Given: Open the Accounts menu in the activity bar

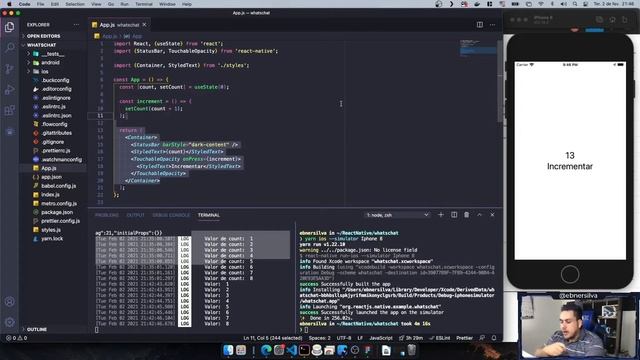Looking at the screenshot, I should click(9, 302).
